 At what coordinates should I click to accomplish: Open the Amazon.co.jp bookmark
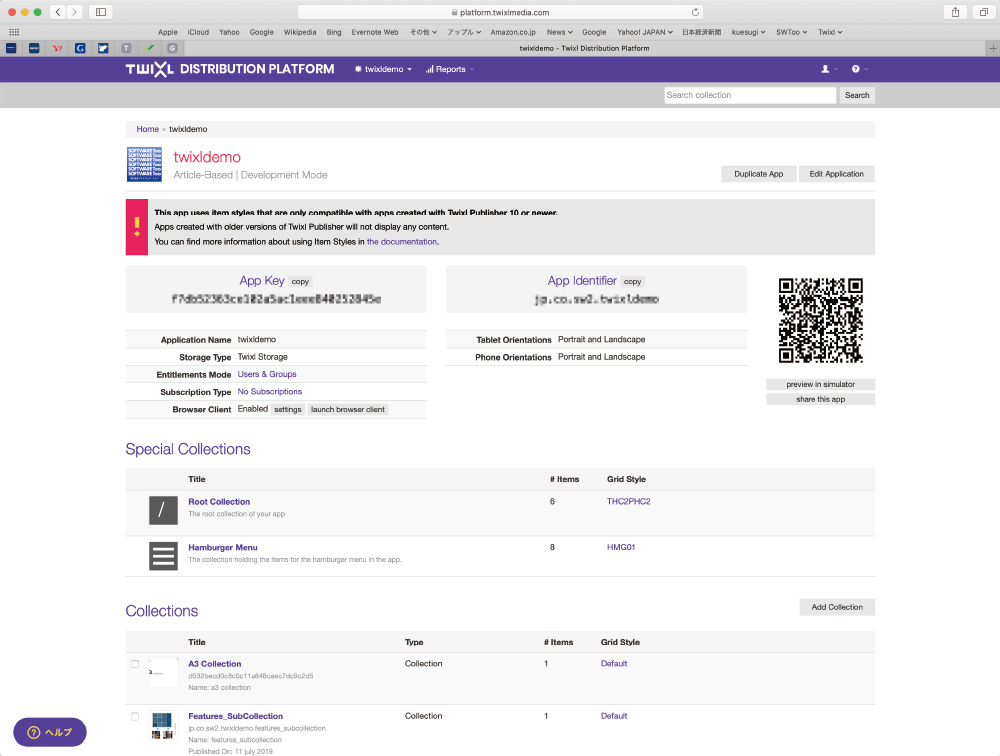513,32
